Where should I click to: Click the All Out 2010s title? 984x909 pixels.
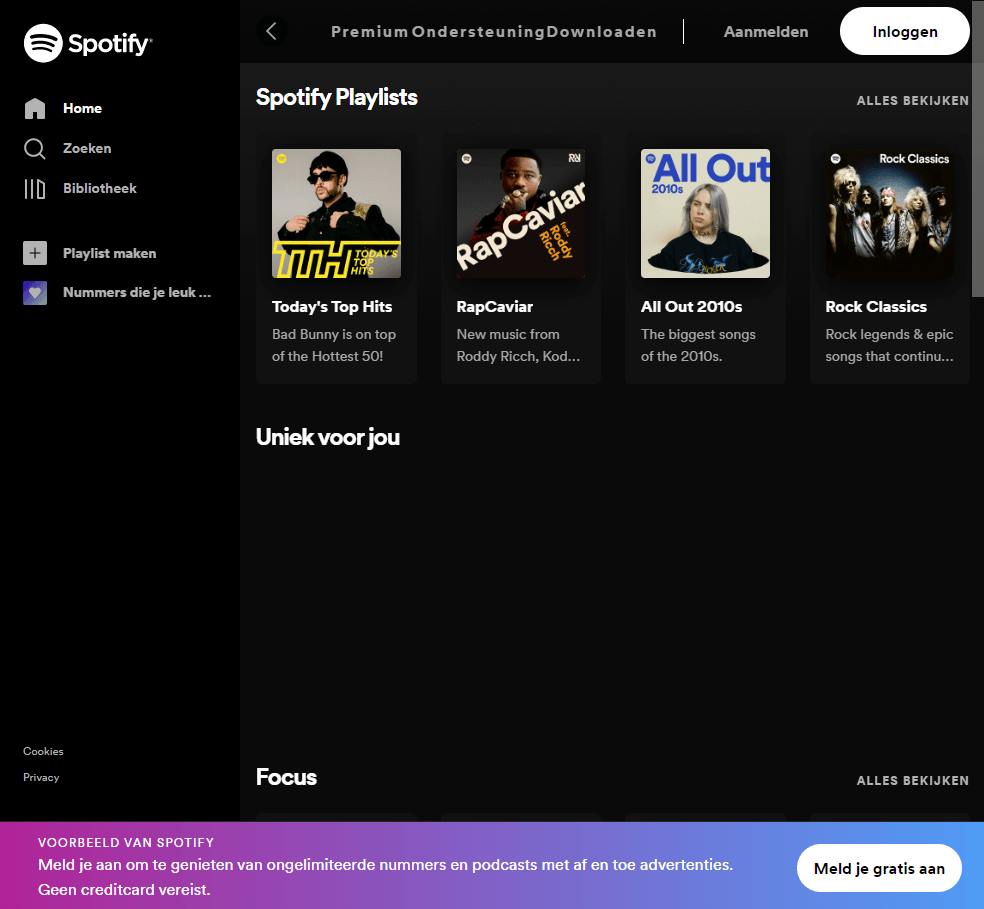(692, 307)
